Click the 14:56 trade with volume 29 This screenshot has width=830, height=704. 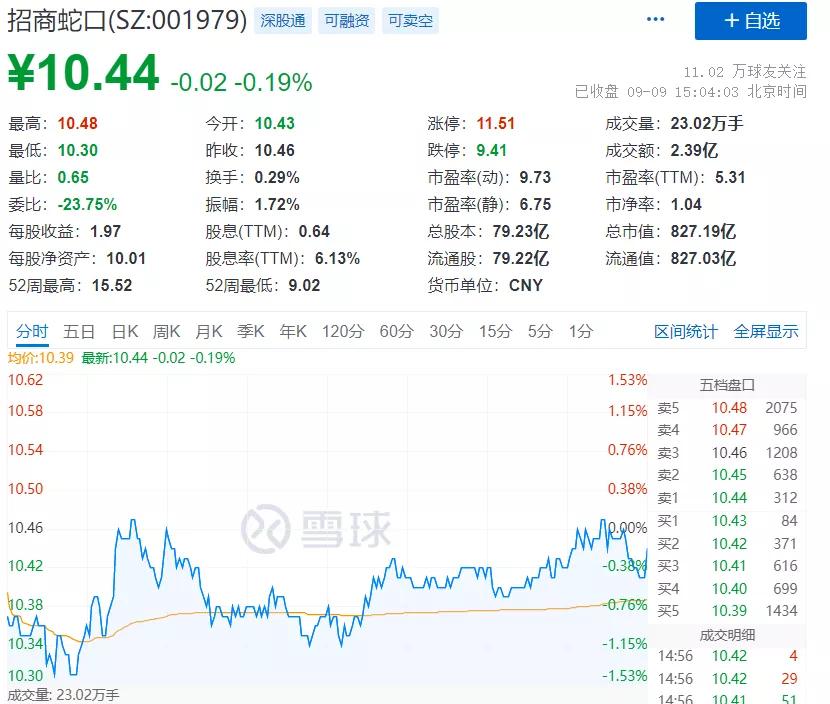[x=727, y=679]
